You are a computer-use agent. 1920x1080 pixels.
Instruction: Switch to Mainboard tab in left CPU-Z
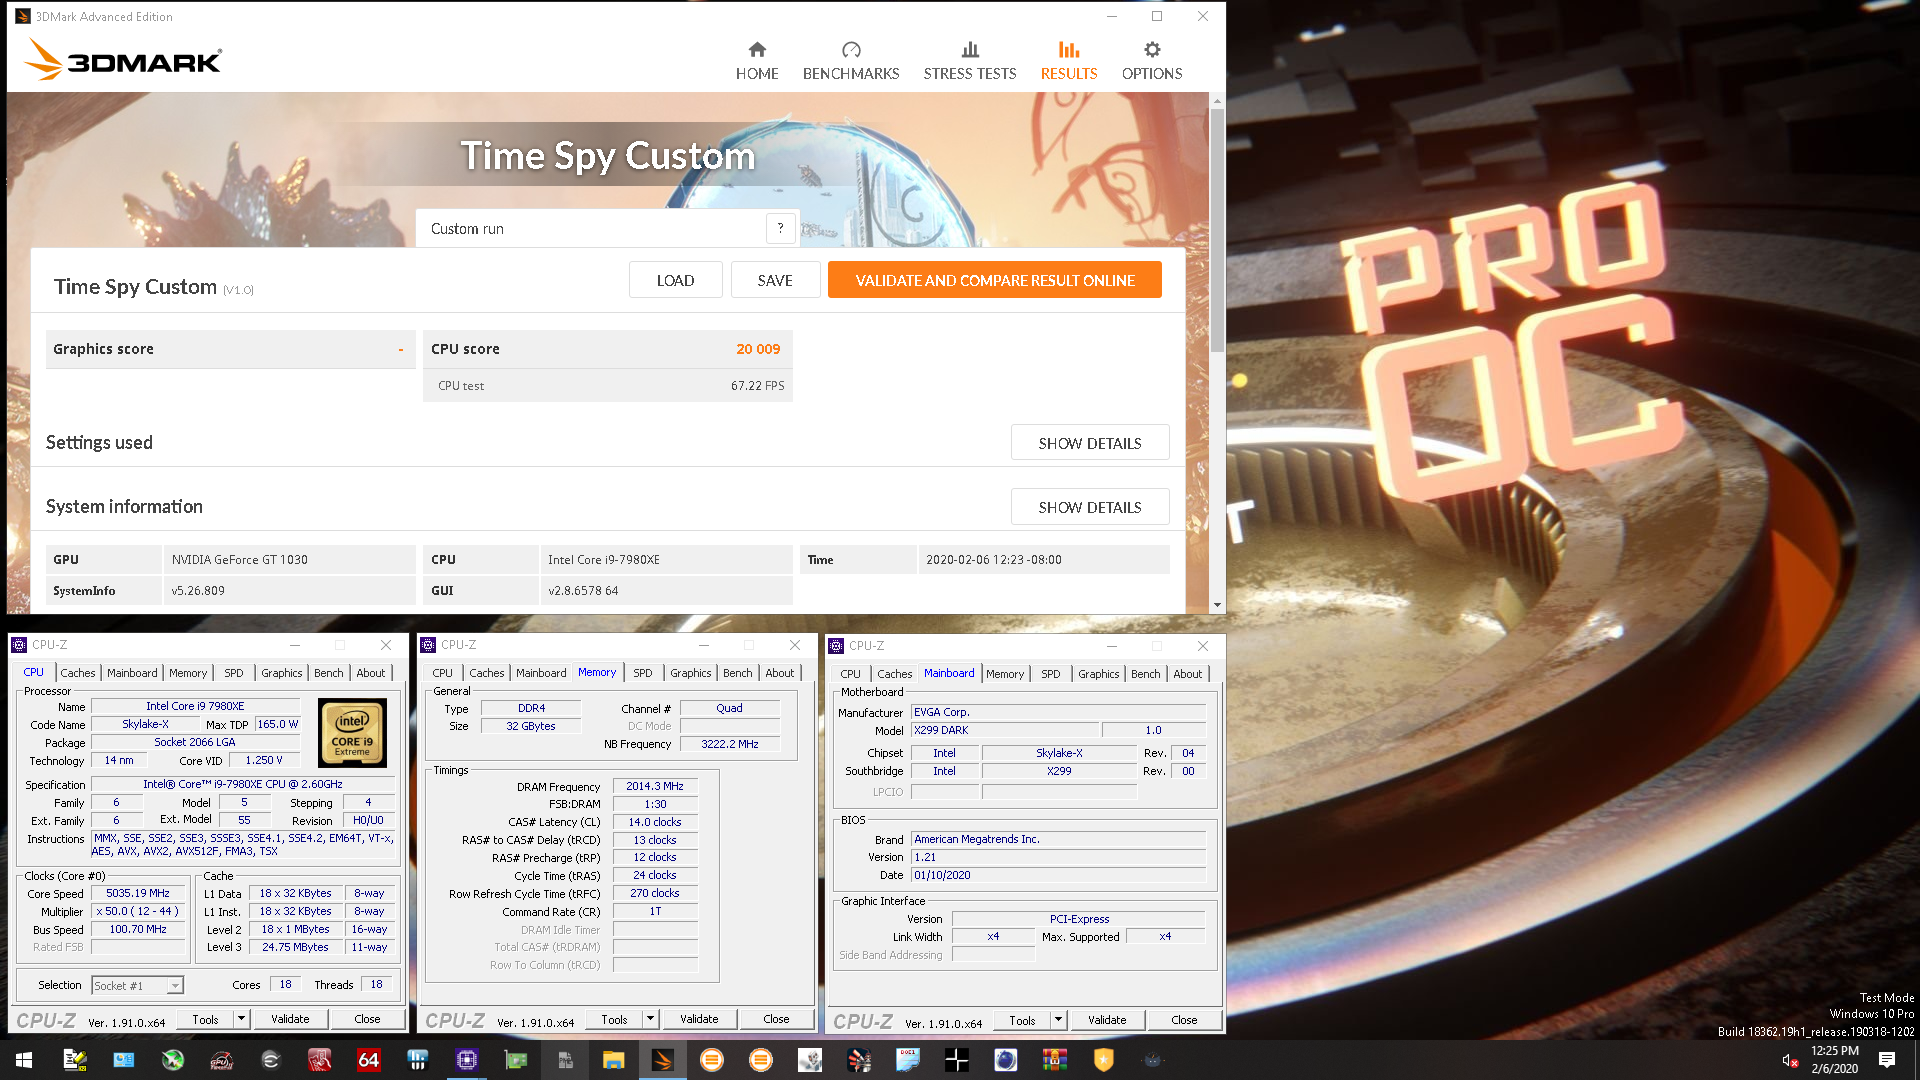132,673
